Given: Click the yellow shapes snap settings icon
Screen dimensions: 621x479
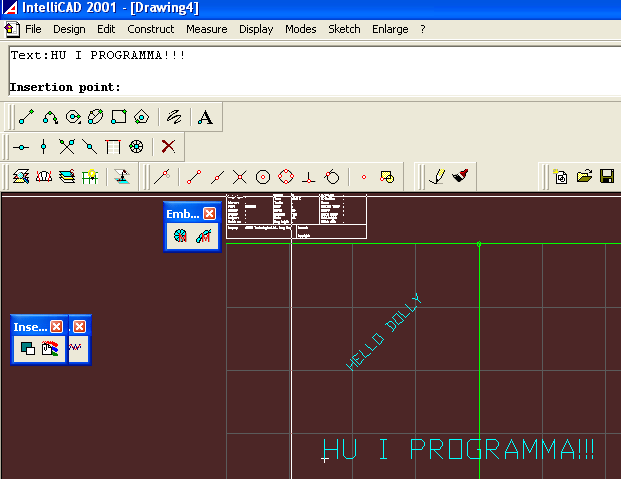Looking at the screenshot, I should (387, 177).
